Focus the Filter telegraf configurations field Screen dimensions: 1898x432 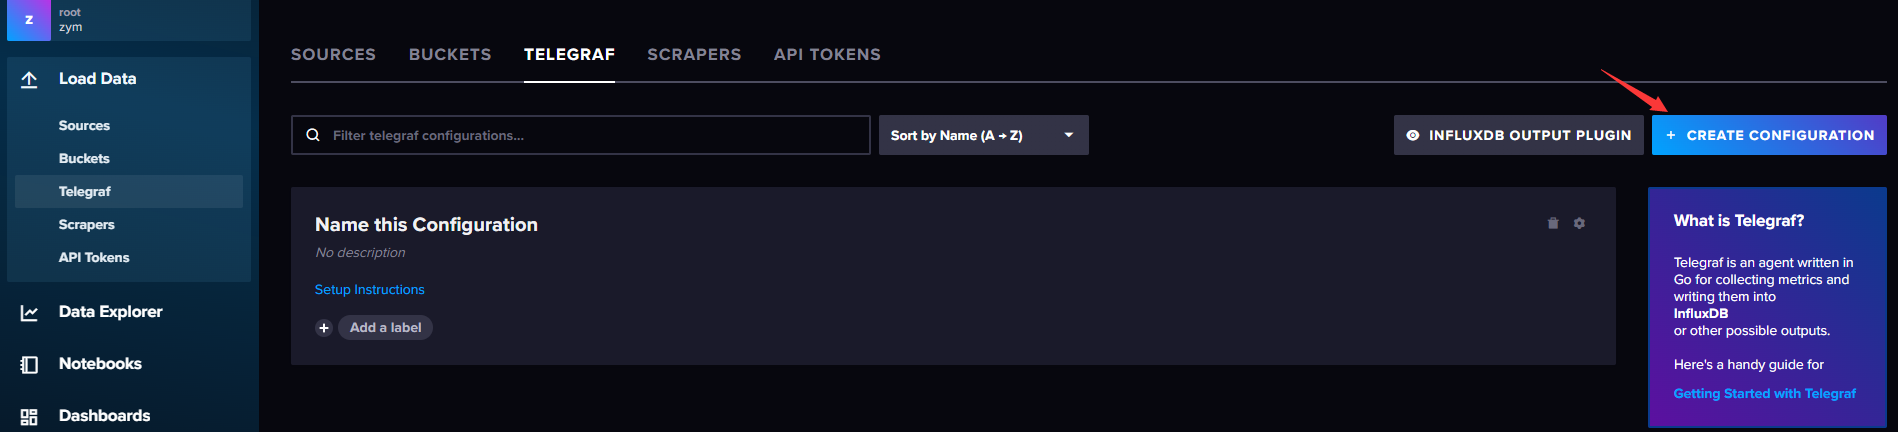point(581,135)
